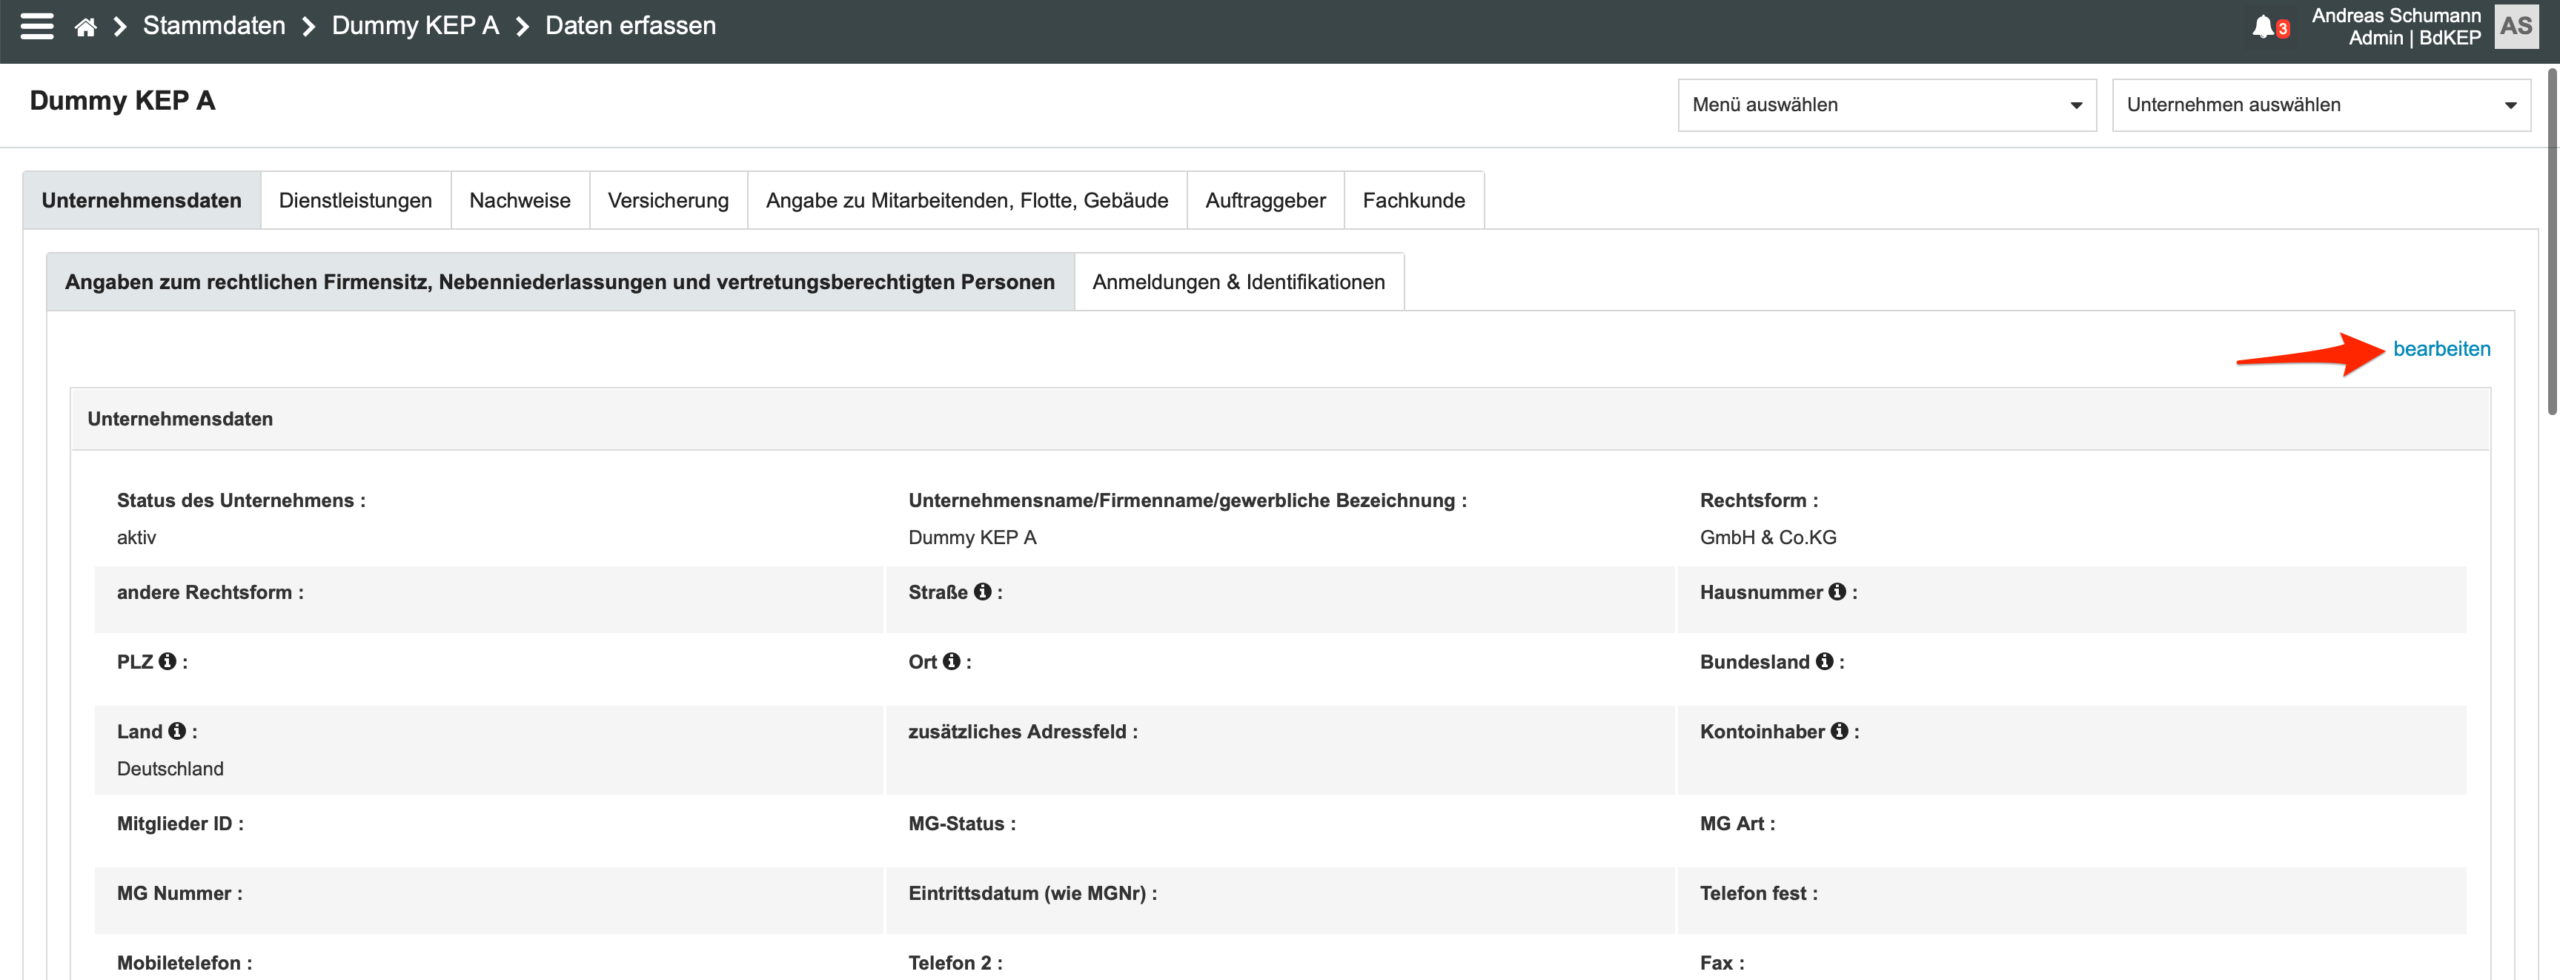Click the Eintrittsdatum (wie MGNr) label
The height and width of the screenshot is (980, 2560).
[1032, 893]
